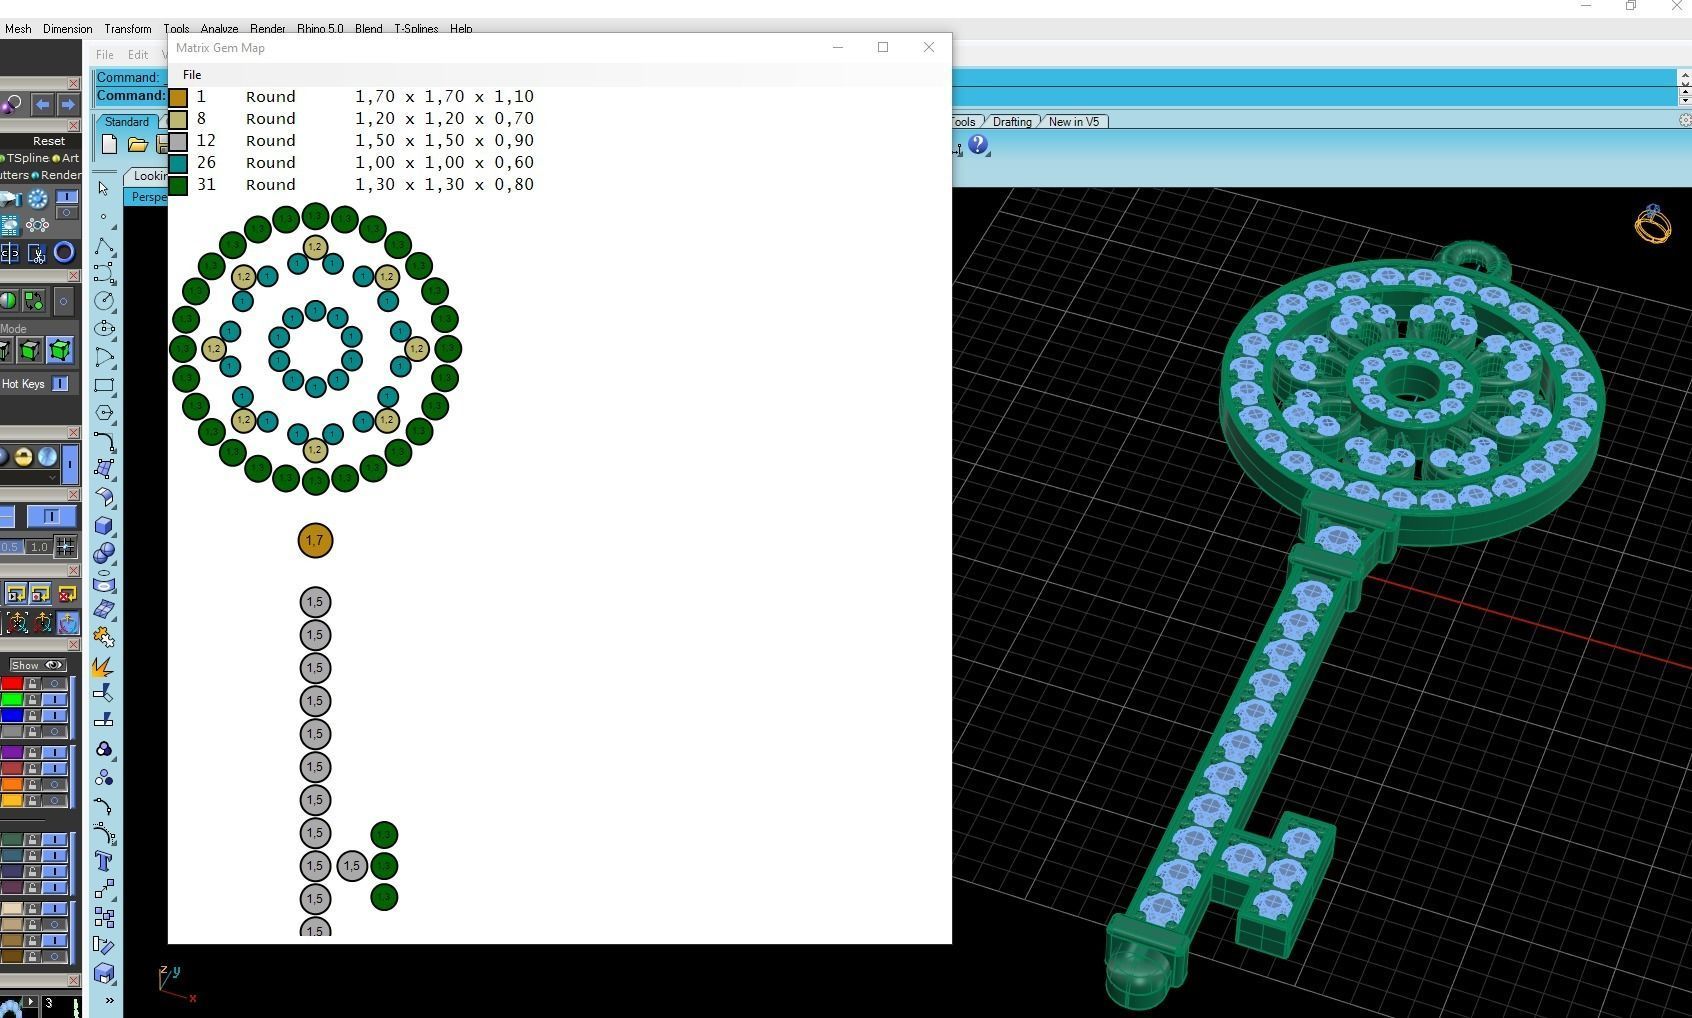Screen dimensions: 1692x1018
Task: Select the TSpline radio option
Action: click(24, 158)
